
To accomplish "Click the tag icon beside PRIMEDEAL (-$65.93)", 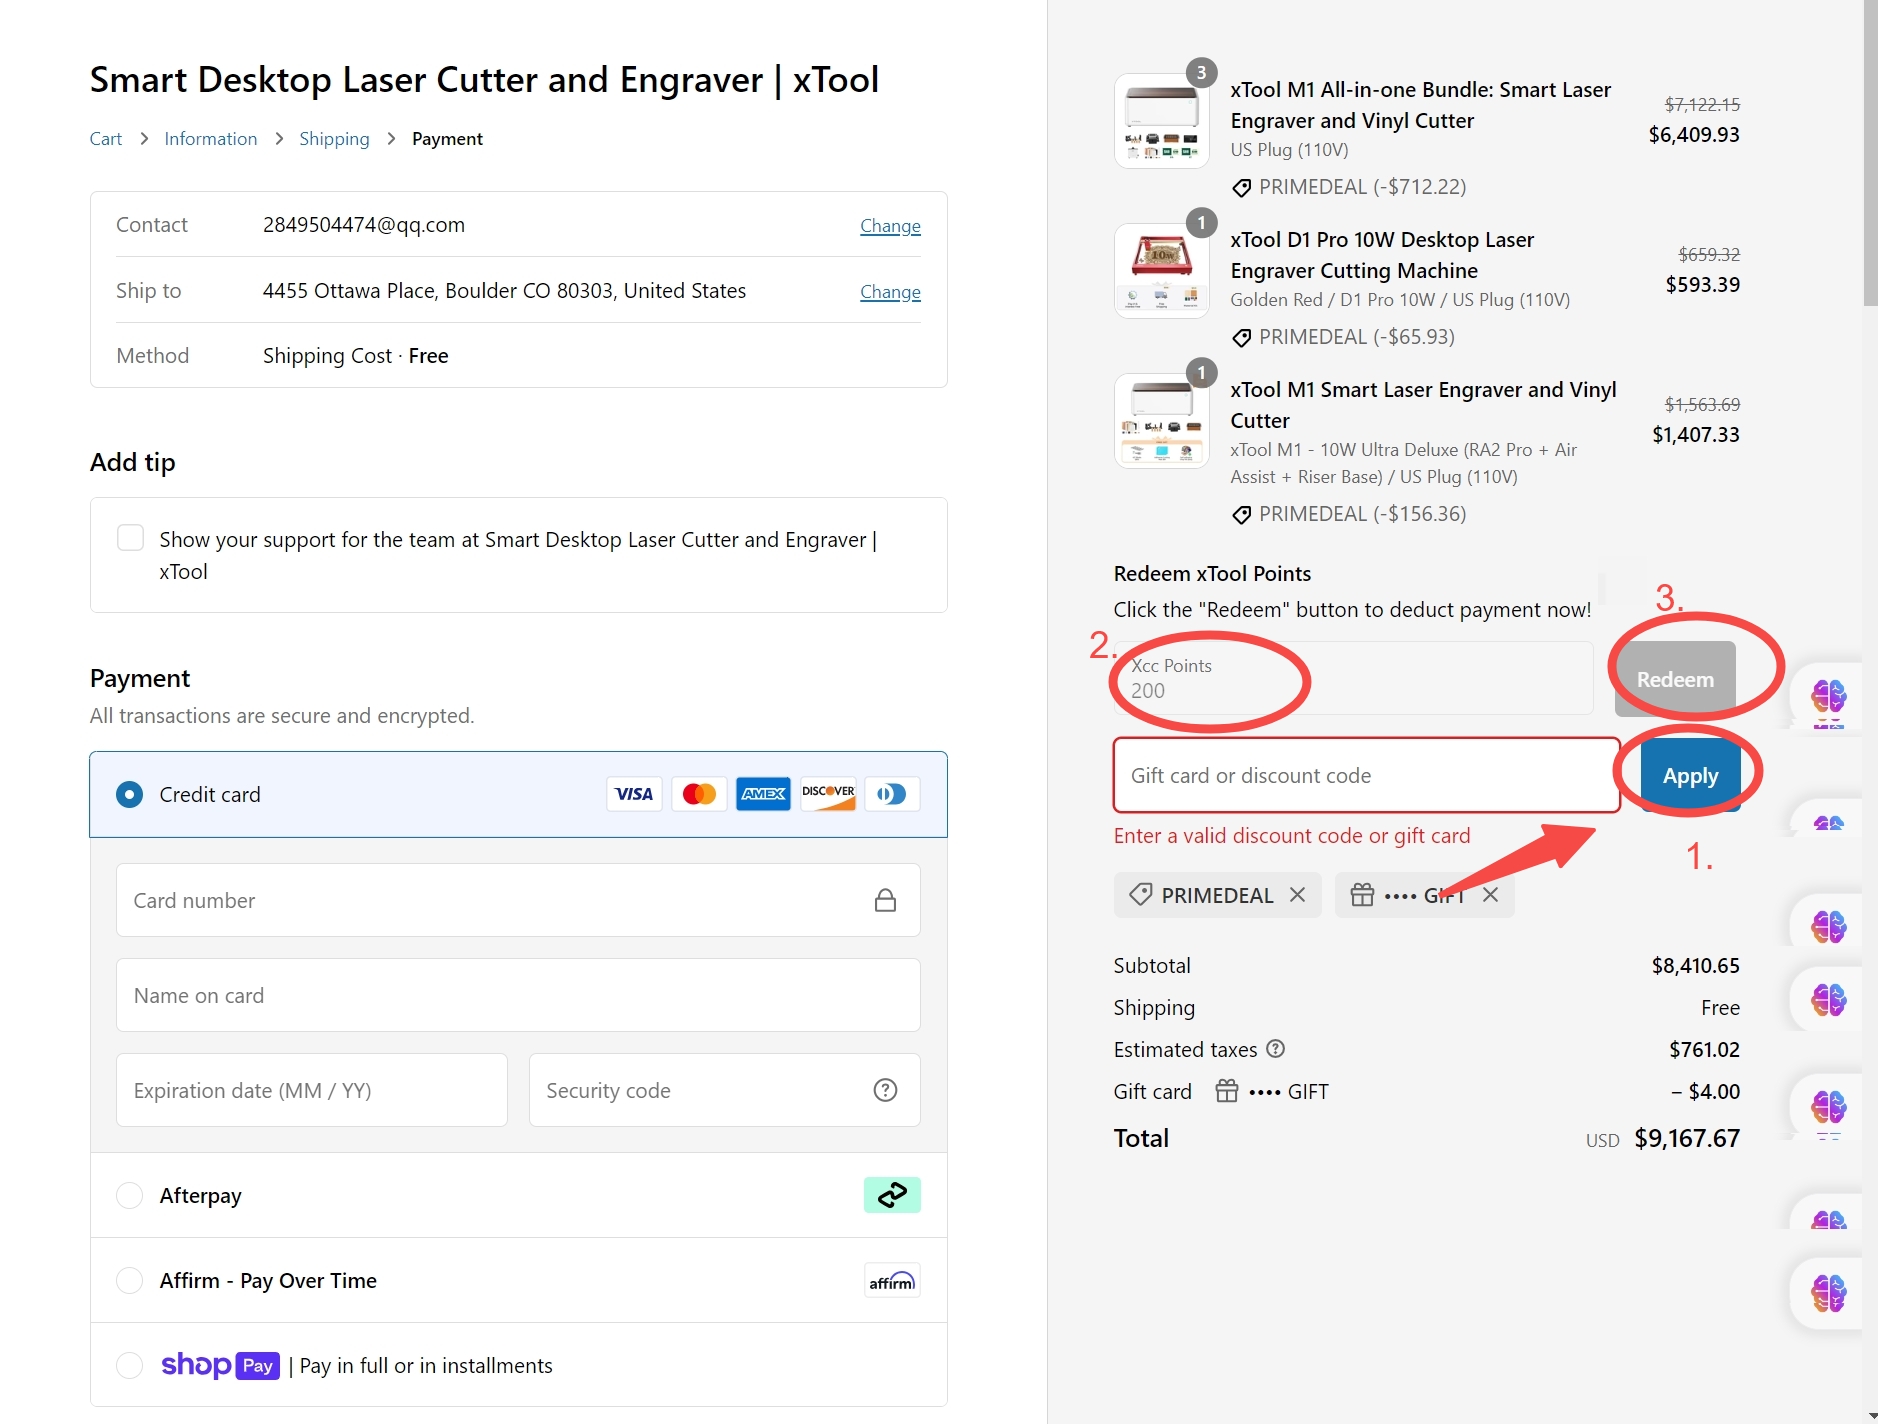I will [x=1241, y=337].
